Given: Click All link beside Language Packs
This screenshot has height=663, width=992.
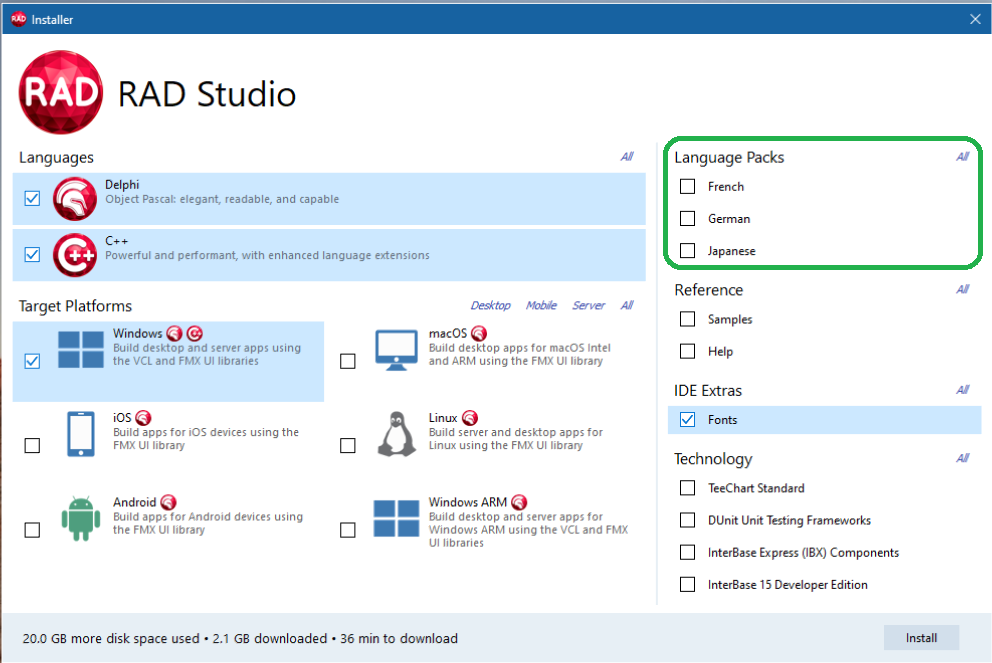Looking at the screenshot, I should point(962,157).
